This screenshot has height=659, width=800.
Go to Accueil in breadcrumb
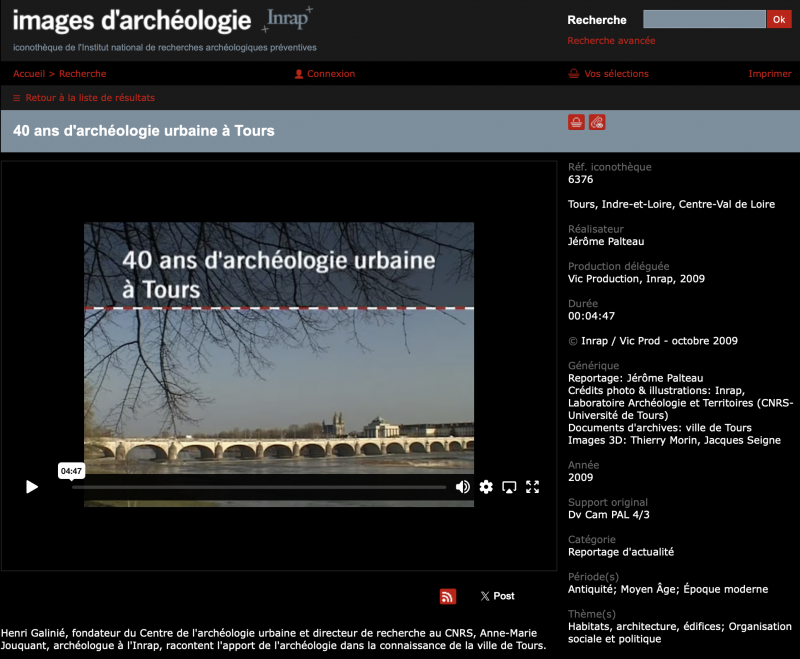tap(28, 74)
